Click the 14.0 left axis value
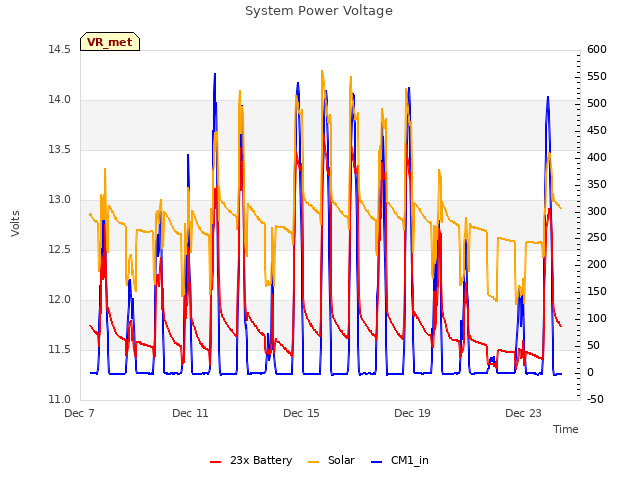This screenshot has height=480, width=640. pos(59,100)
